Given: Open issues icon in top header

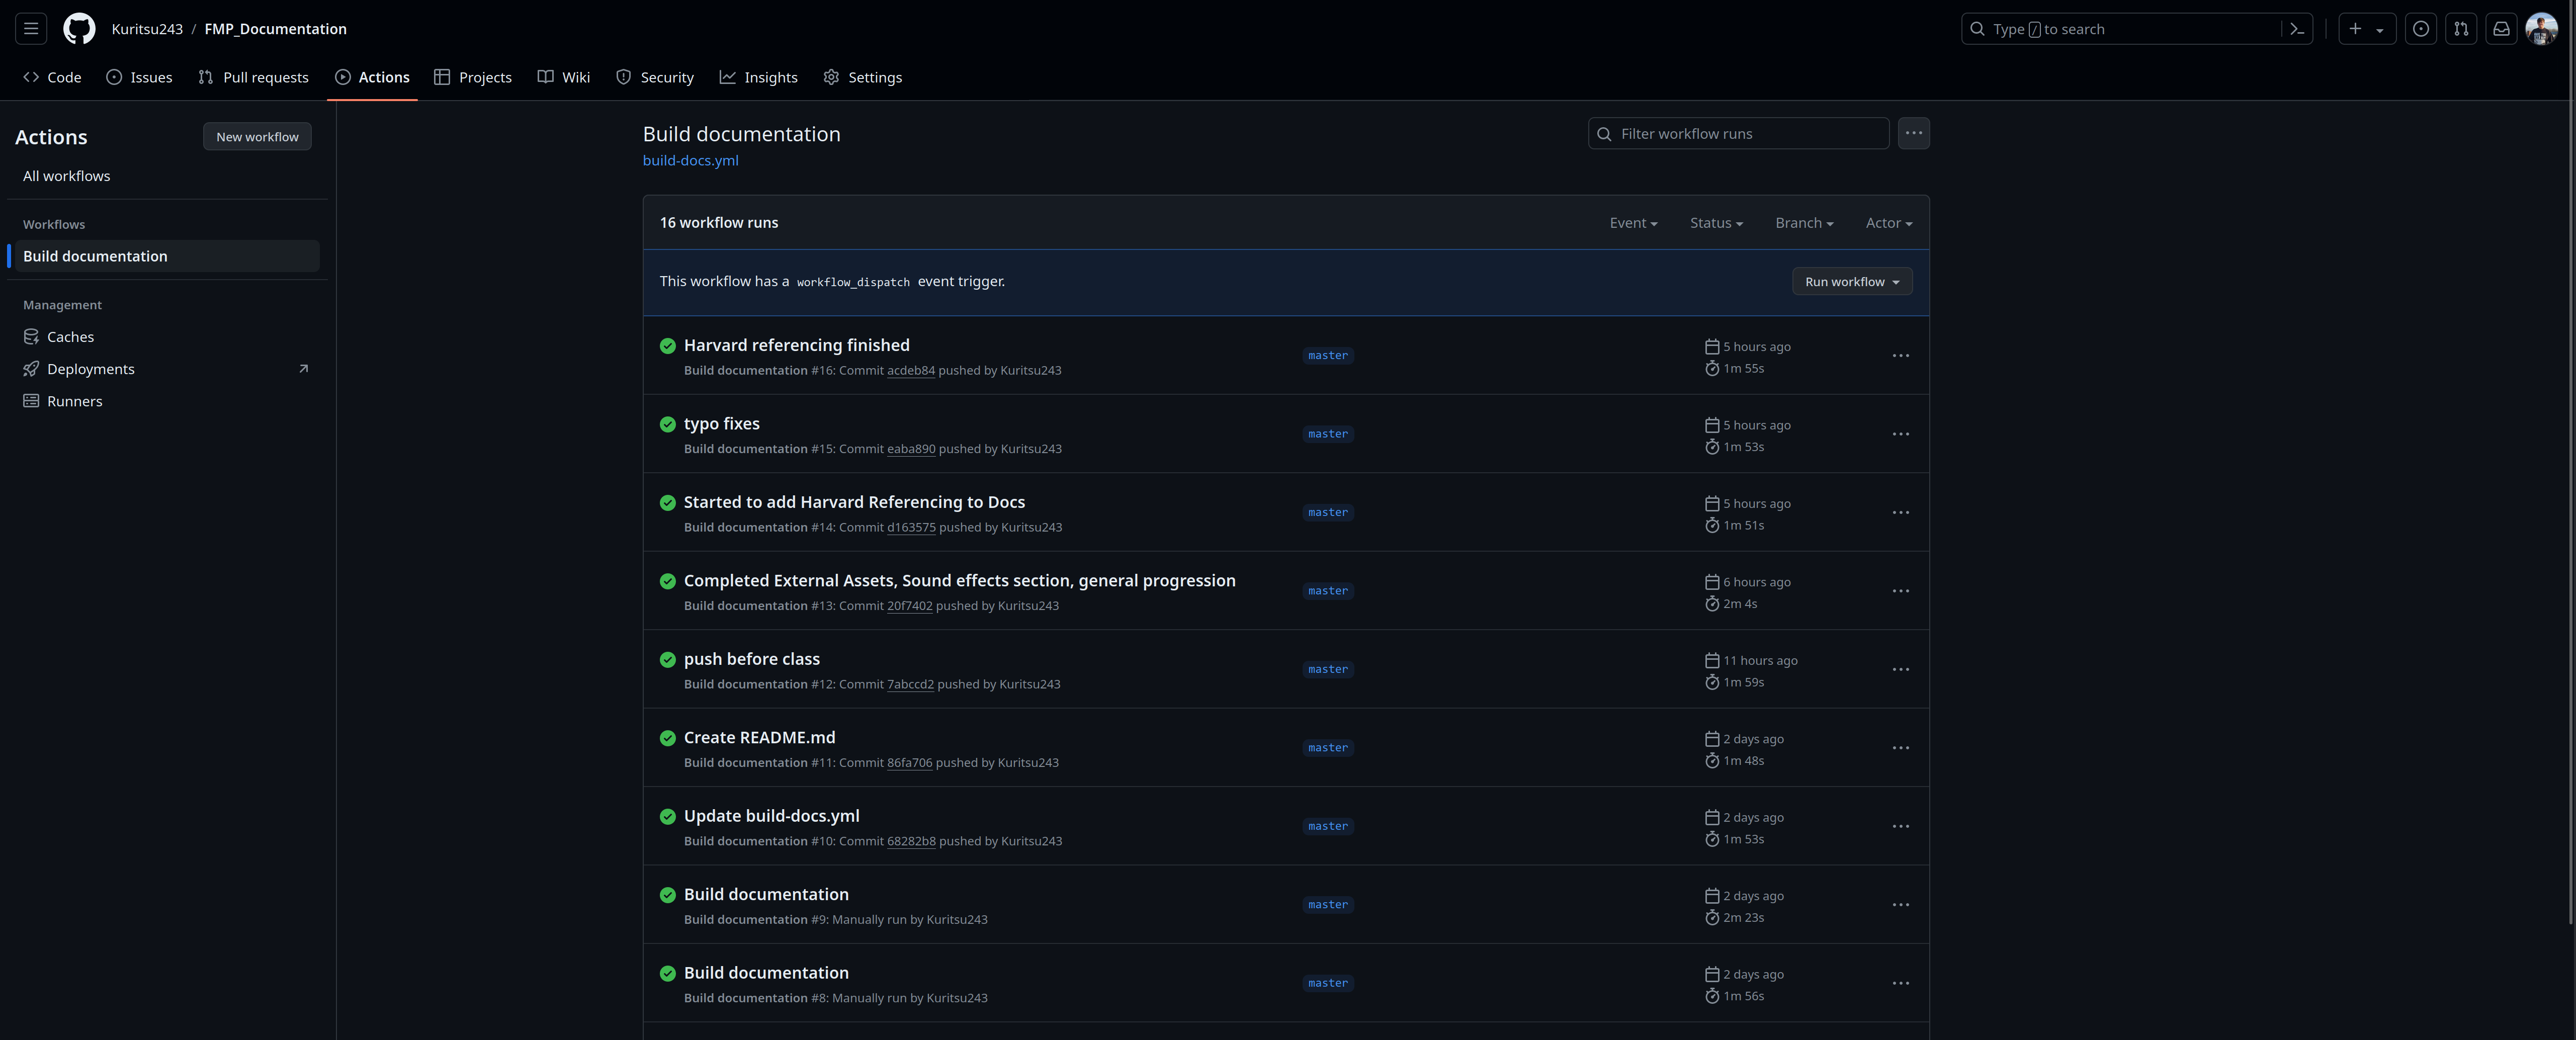Looking at the screenshot, I should [2420, 29].
